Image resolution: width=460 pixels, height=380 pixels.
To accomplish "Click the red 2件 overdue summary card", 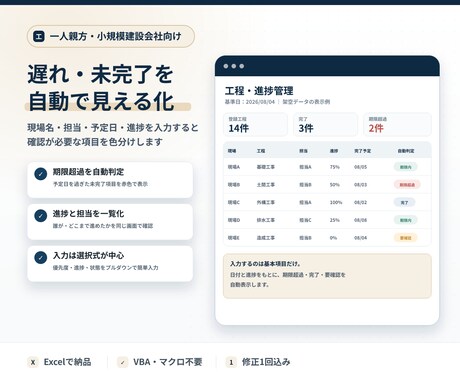I will (x=397, y=125).
